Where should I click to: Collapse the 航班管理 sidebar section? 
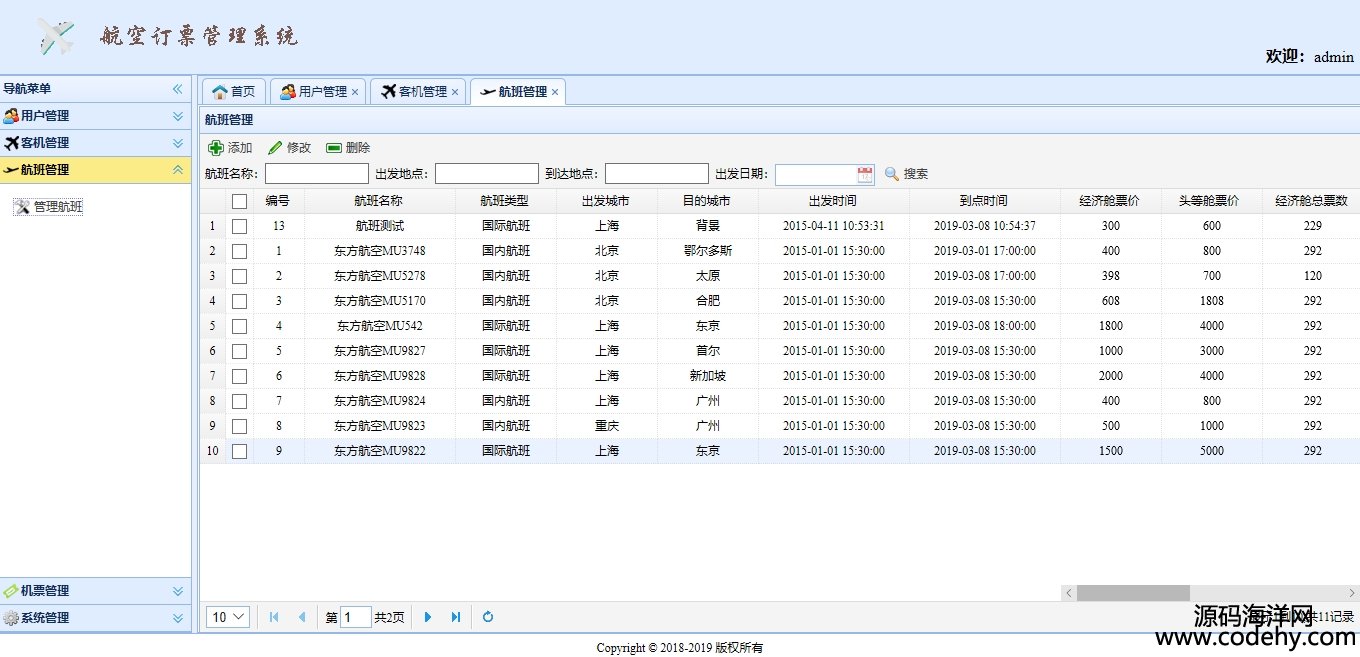coord(178,170)
